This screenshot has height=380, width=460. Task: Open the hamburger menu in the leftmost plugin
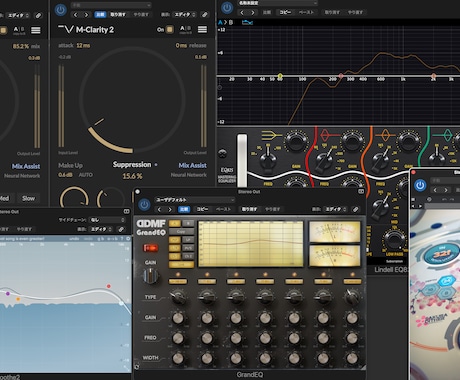click(36, 30)
